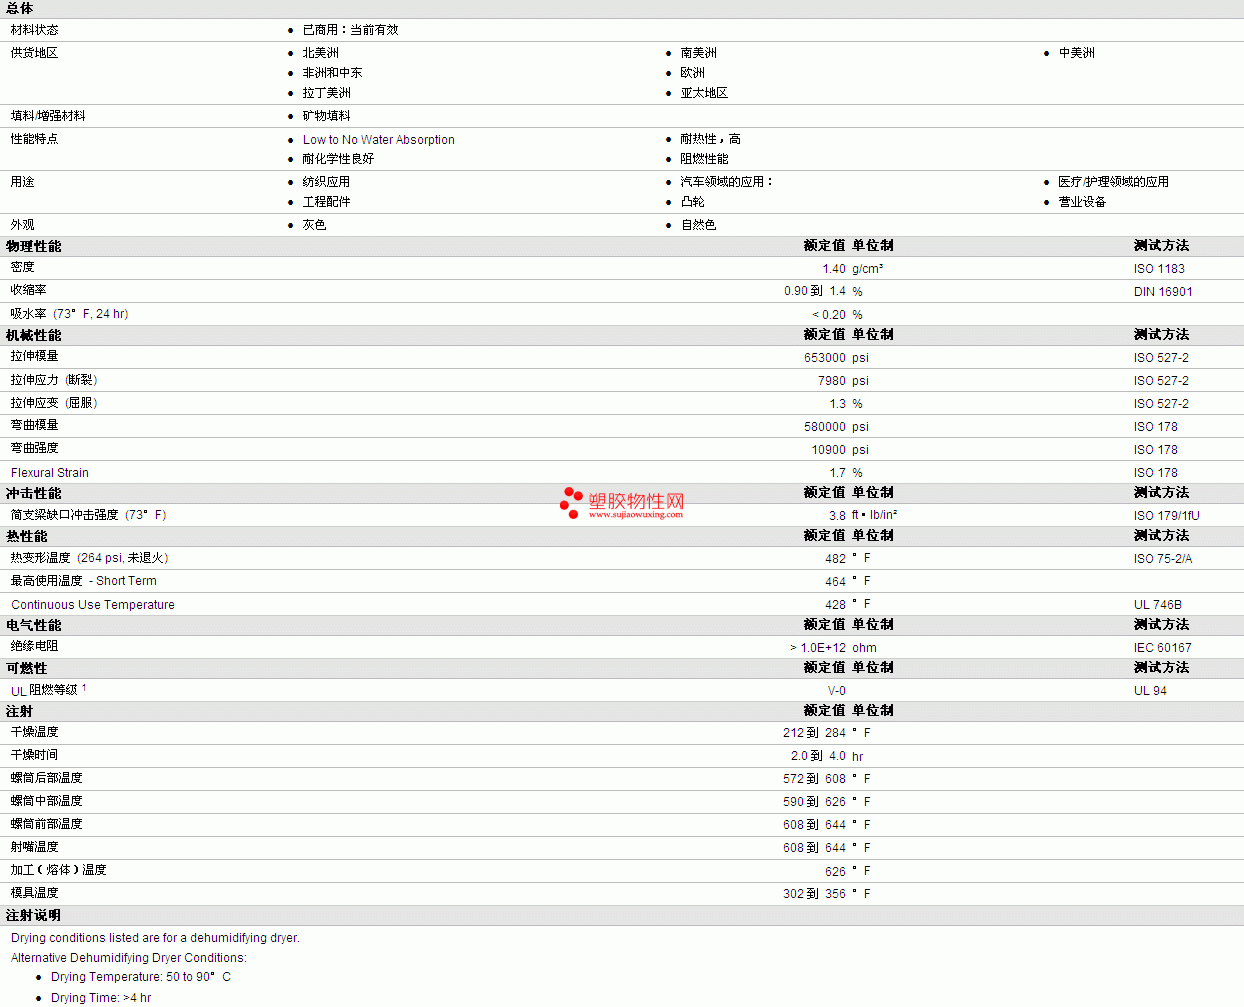
Task: Click the 最高使用温度 - Short Term label
Action: coord(84,581)
